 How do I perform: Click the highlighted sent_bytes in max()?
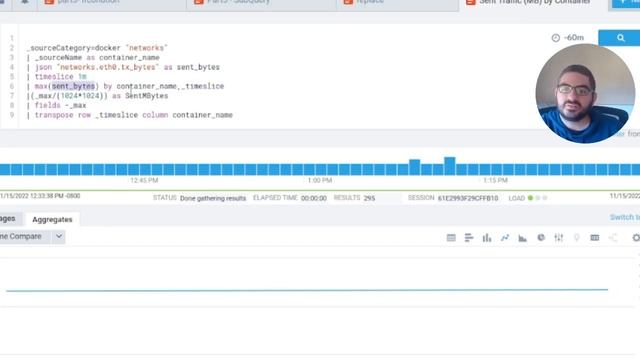pyautogui.click(x=73, y=86)
